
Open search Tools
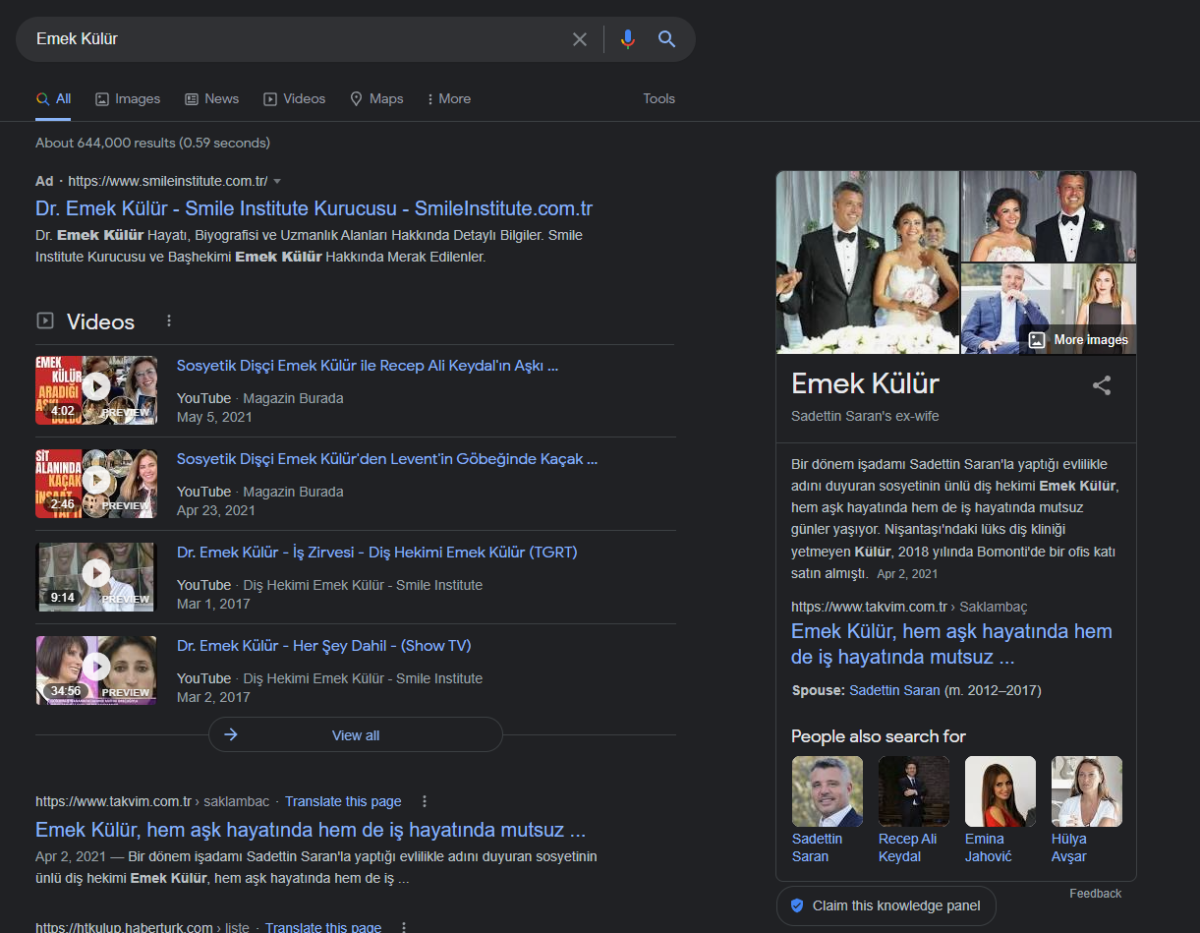(x=659, y=99)
